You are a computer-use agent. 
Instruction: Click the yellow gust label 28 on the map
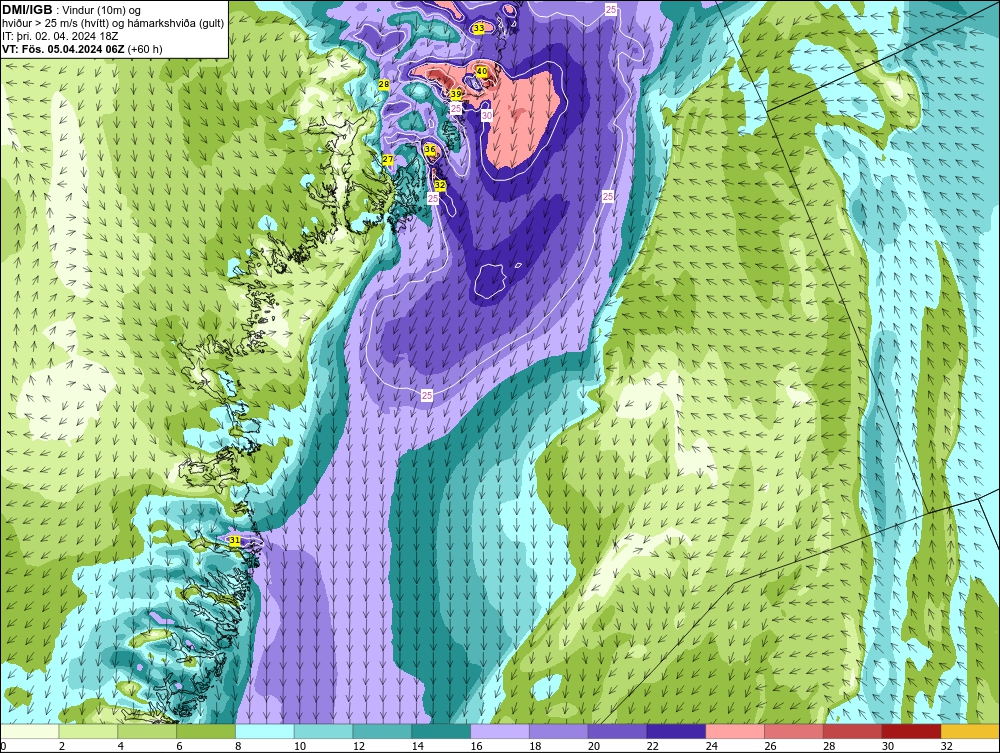384,84
